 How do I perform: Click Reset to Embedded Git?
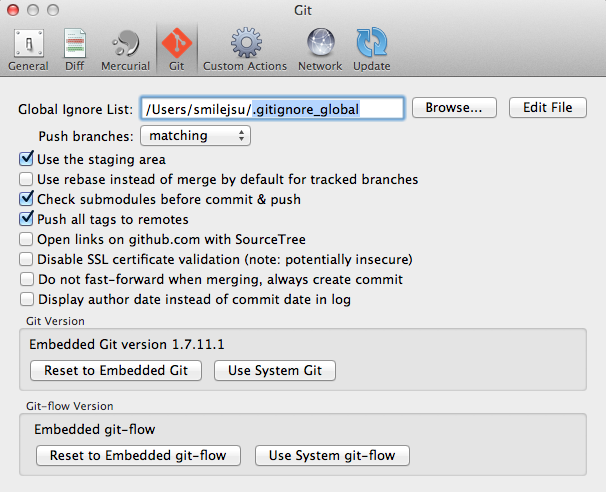(116, 370)
